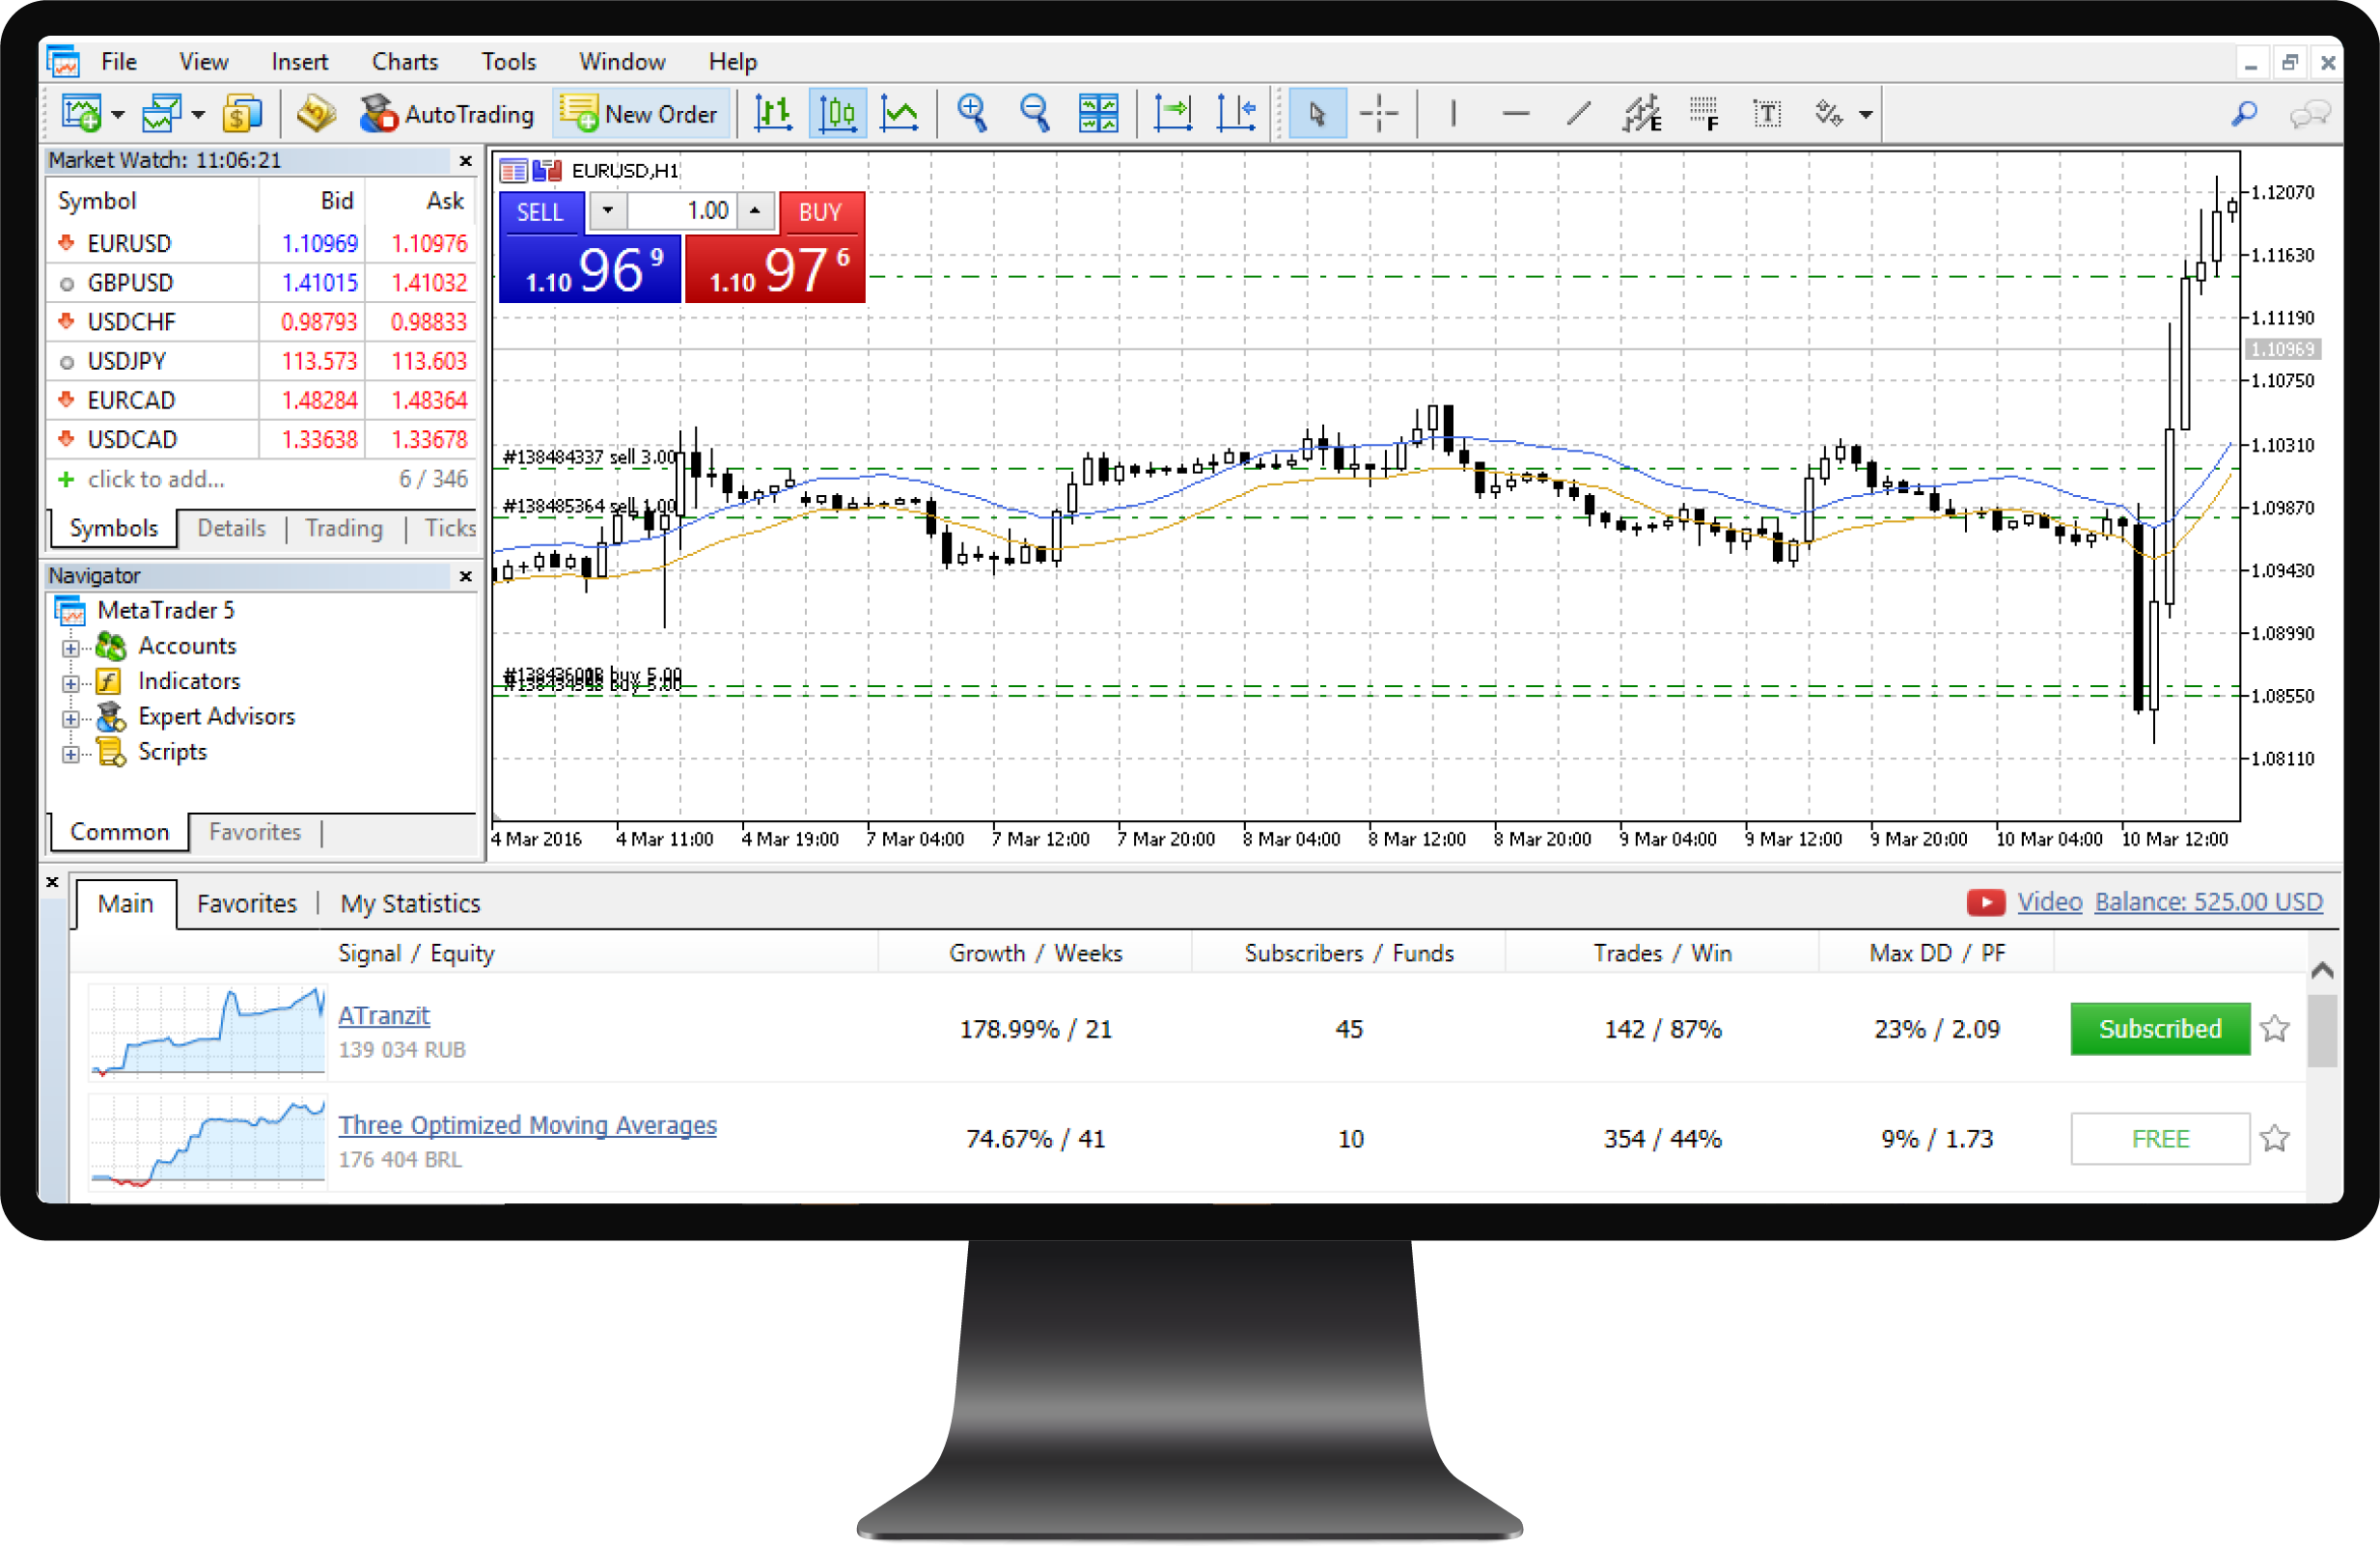Open the Profiles dropdown arrow
This screenshot has height=1547, width=2380.
pos(198,115)
